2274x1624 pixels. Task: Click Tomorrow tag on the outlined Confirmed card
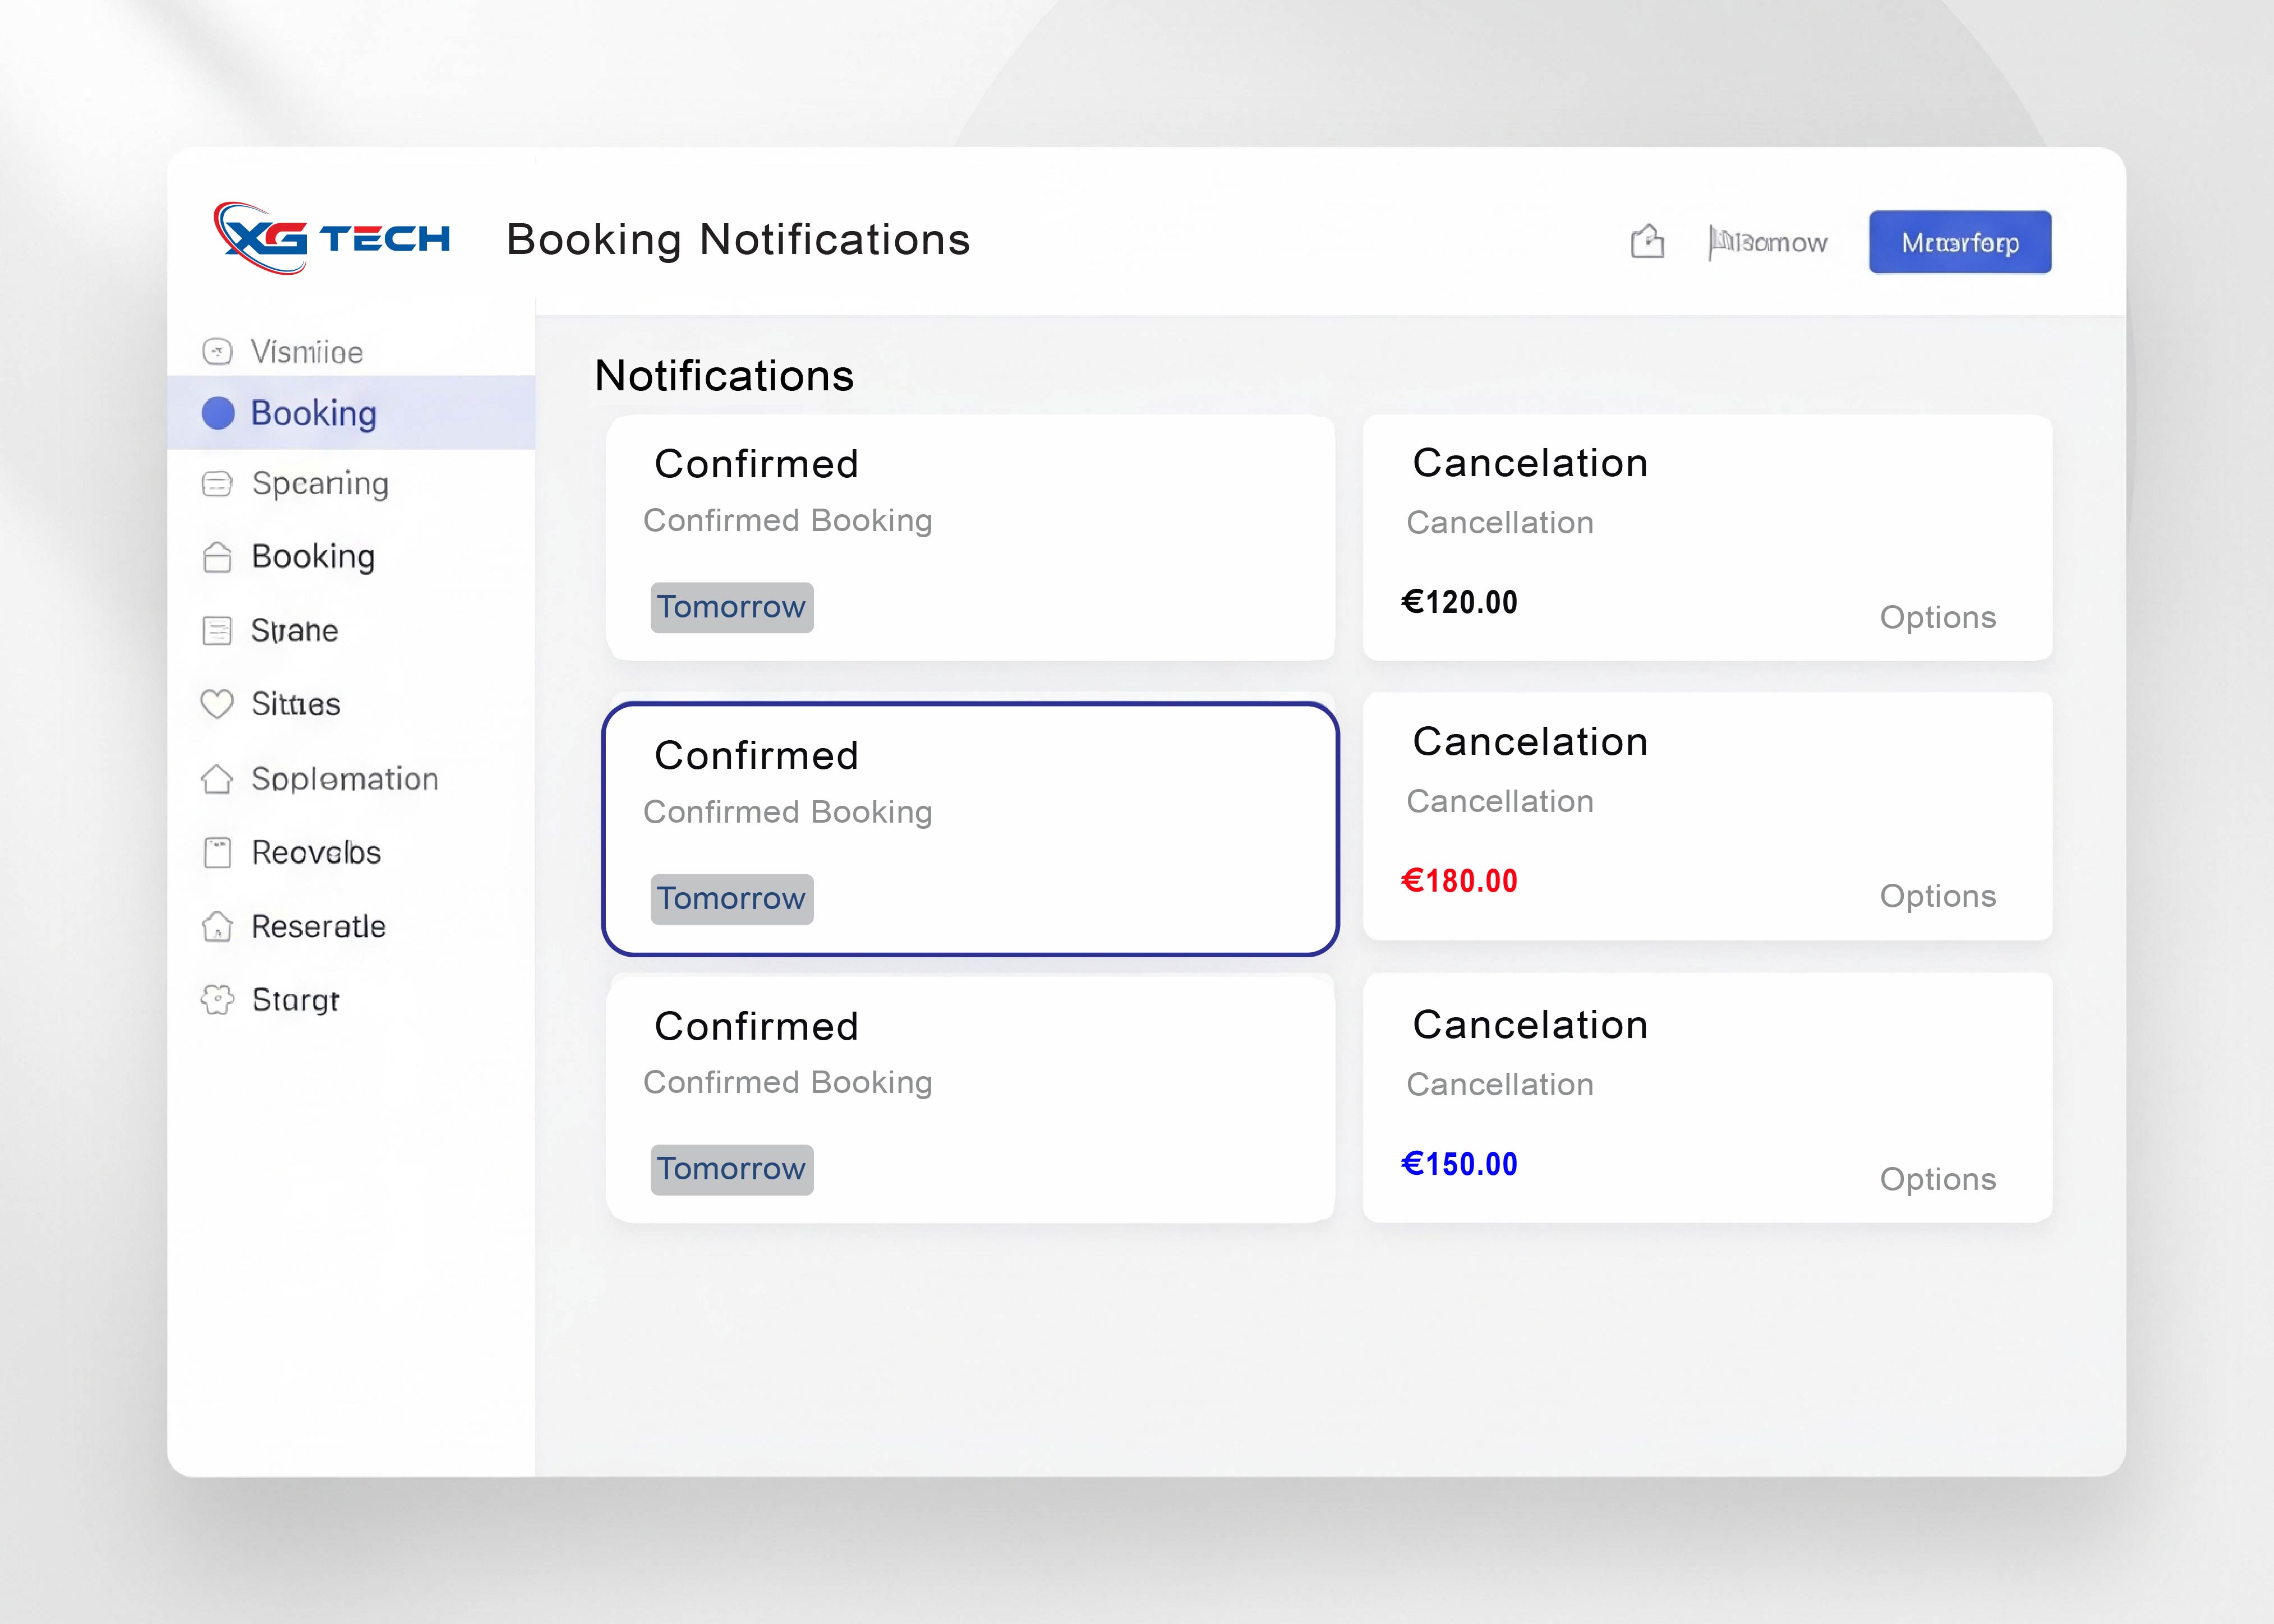[x=732, y=899]
